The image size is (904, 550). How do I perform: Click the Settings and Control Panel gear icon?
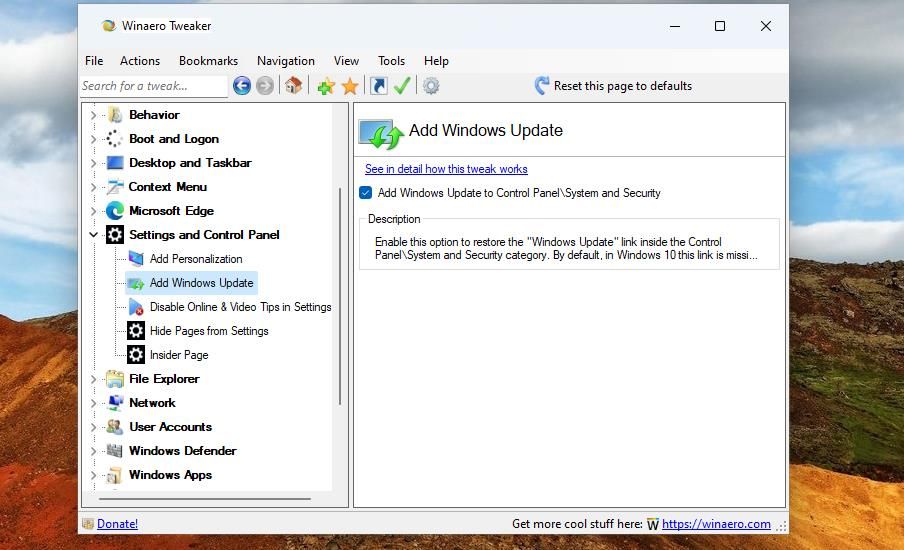(115, 235)
